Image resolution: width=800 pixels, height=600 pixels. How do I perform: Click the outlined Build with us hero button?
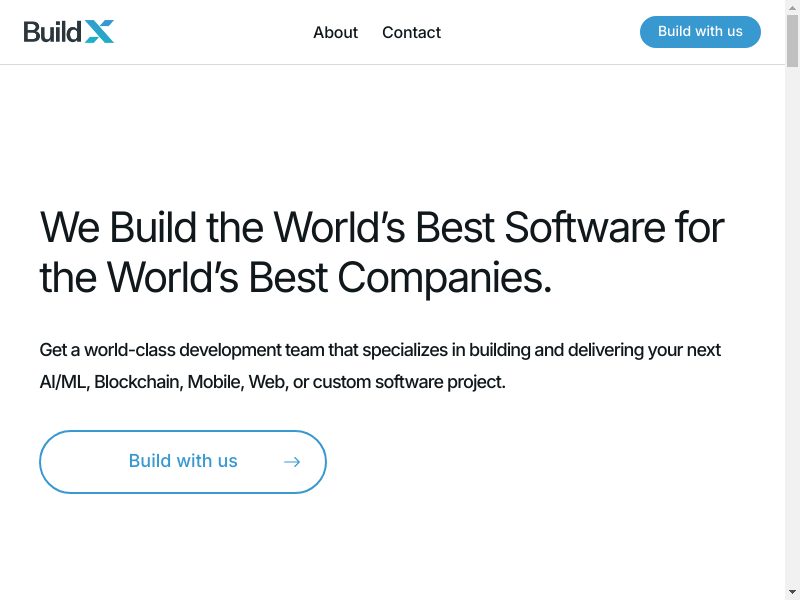[x=183, y=462]
